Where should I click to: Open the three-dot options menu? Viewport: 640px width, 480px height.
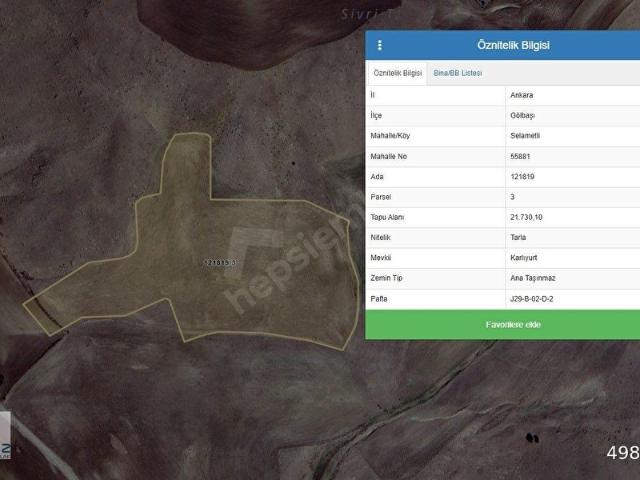coord(380,45)
